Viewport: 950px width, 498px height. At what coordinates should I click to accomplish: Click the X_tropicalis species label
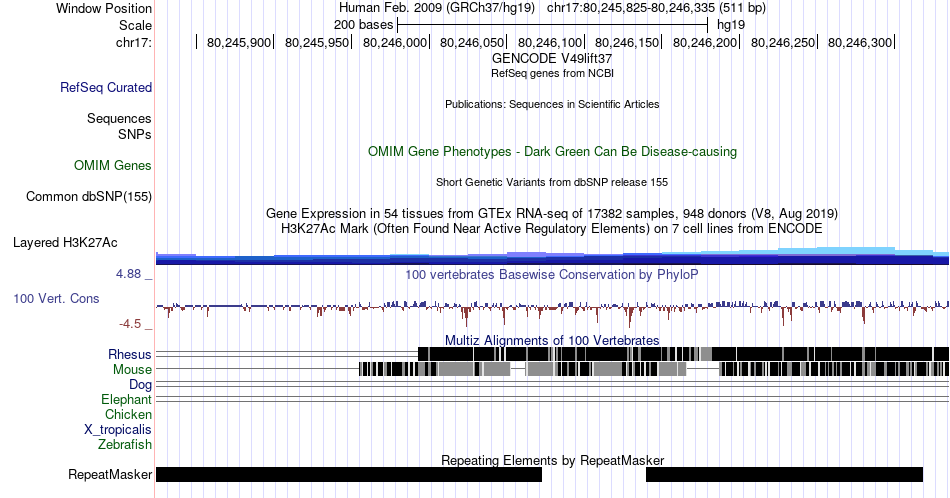tap(118, 429)
